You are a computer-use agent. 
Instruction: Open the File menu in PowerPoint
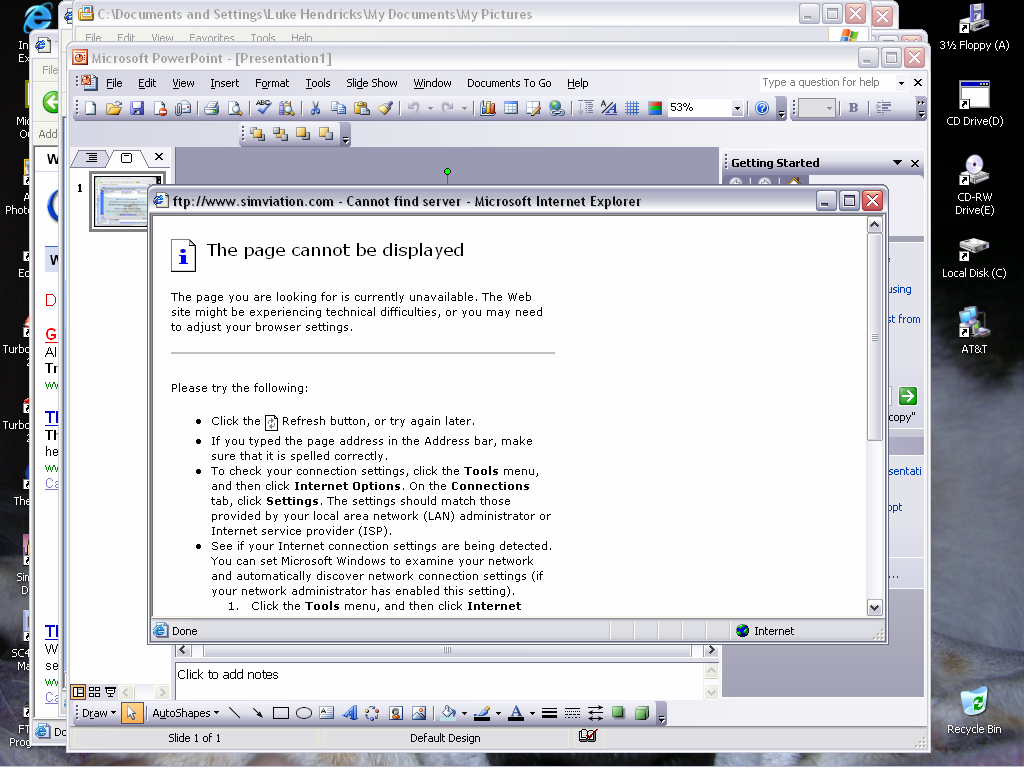[x=114, y=83]
